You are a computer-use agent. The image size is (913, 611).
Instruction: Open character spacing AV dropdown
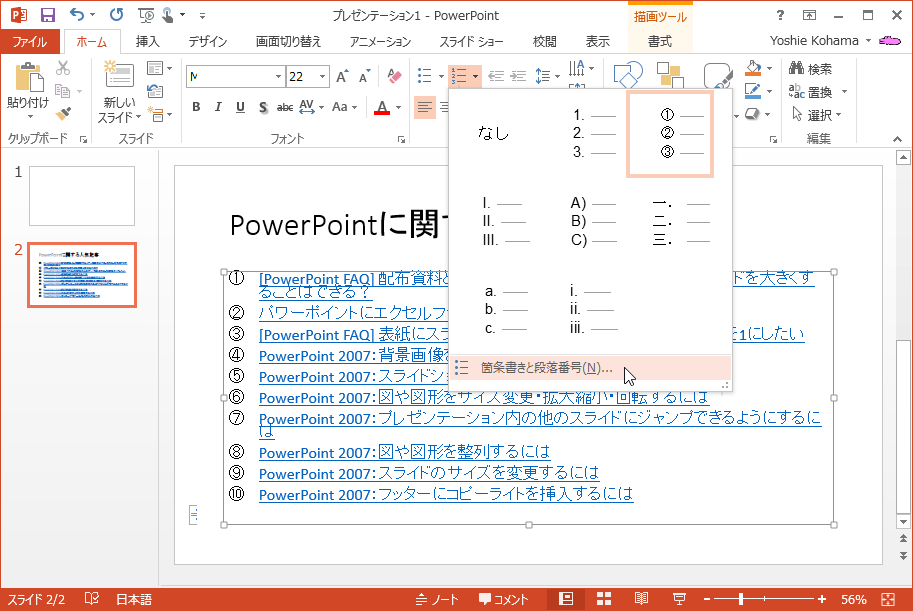point(320,108)
